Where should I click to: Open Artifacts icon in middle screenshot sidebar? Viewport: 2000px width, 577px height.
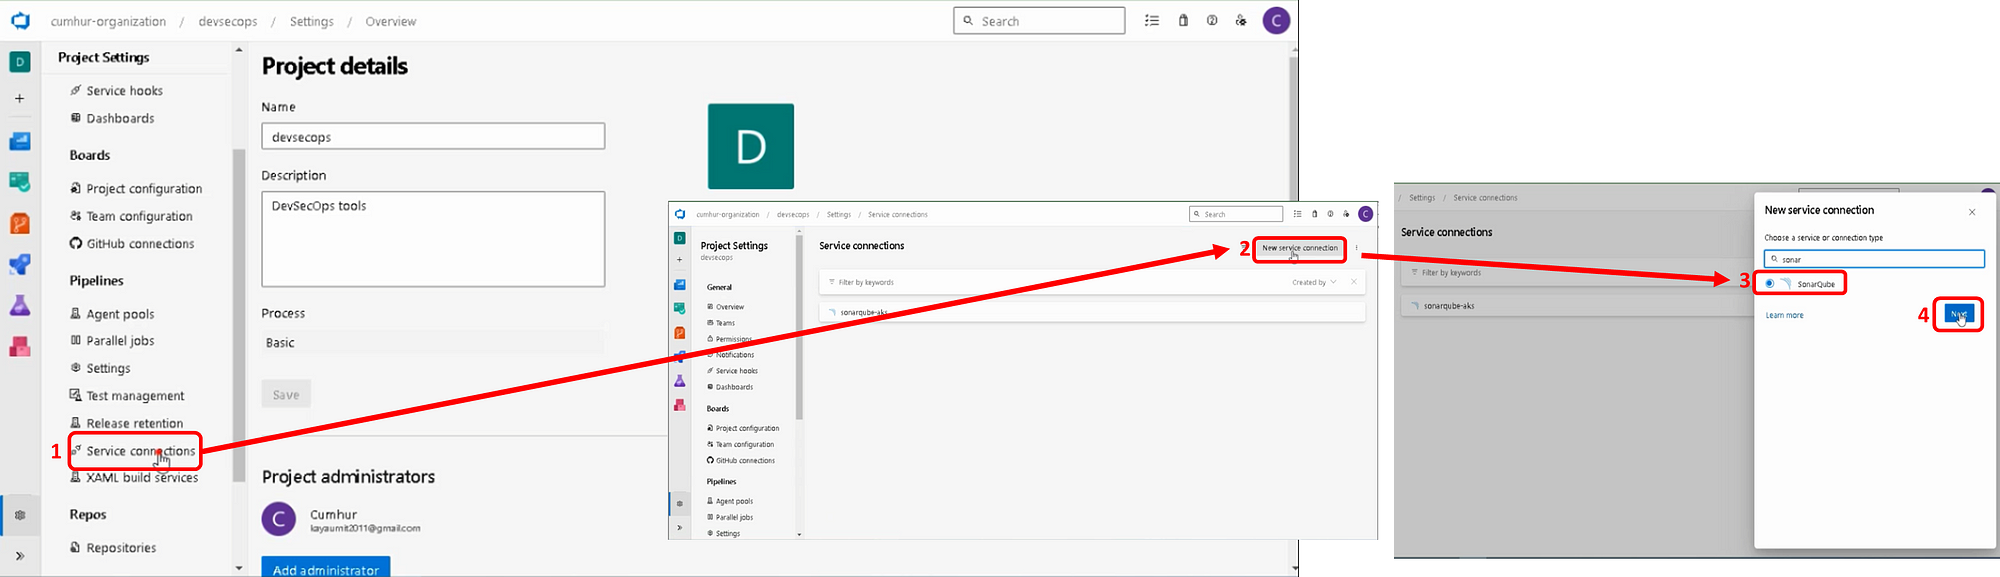[x=680, y=405]
